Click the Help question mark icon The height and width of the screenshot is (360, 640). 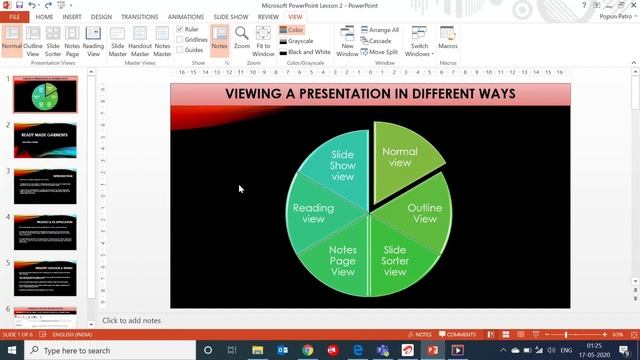584,5
